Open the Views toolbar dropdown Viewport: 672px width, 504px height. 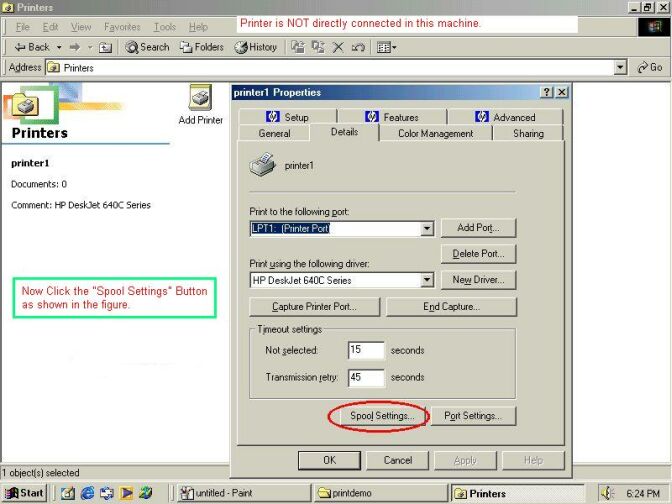[386, 47]
